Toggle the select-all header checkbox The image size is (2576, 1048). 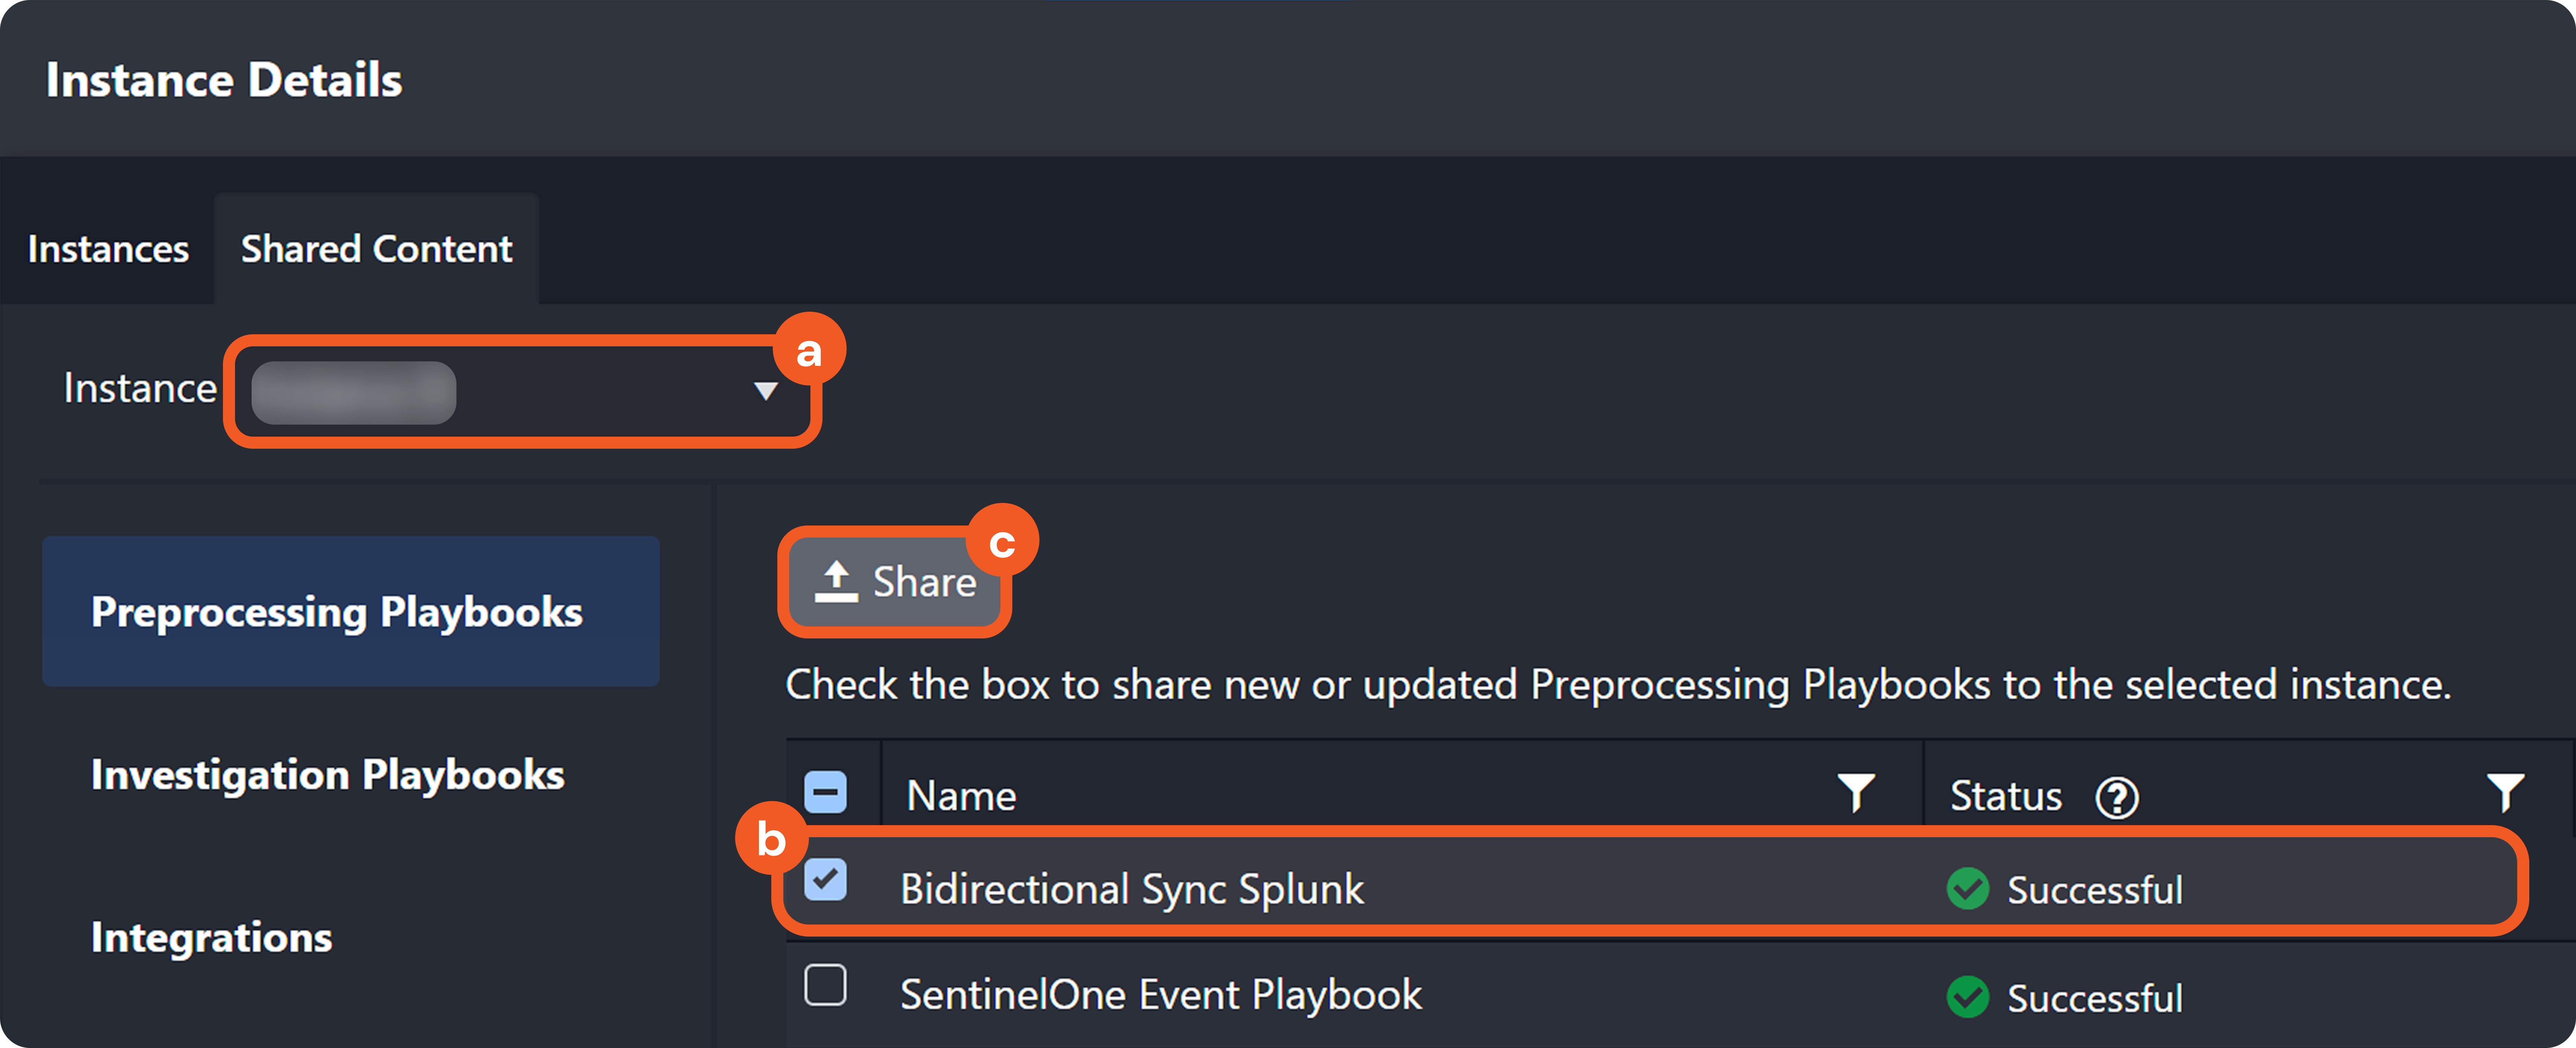click(x=826, y=792)
